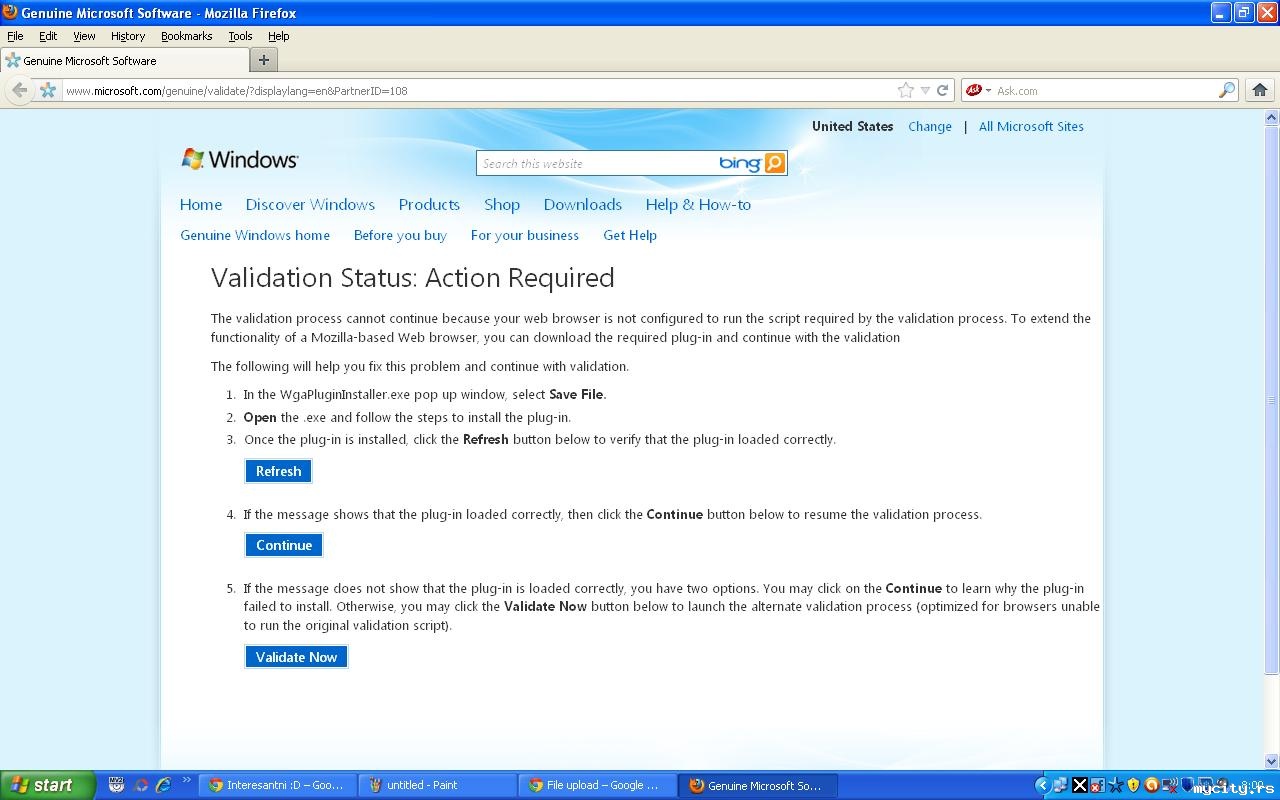This screenshot has width=1280, height=800.
Task: Open the File menu
Action: click(x=15, y=36)
